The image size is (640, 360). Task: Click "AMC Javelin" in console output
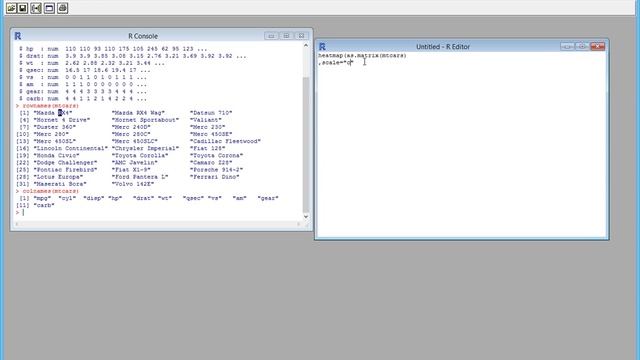pos(135,162)
